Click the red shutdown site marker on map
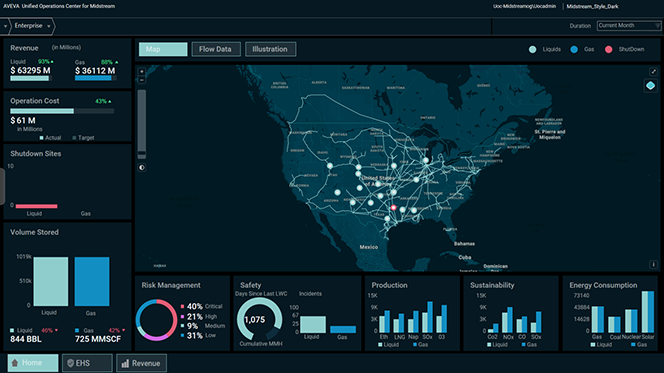The width and height of the screenshot is (664, 373). (393, 207)
